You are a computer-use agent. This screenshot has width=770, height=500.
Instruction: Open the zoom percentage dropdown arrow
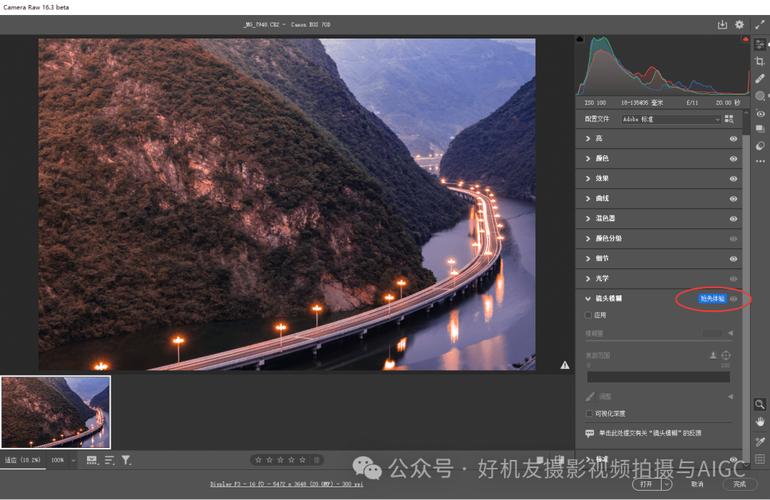click(x=74, y=460)
